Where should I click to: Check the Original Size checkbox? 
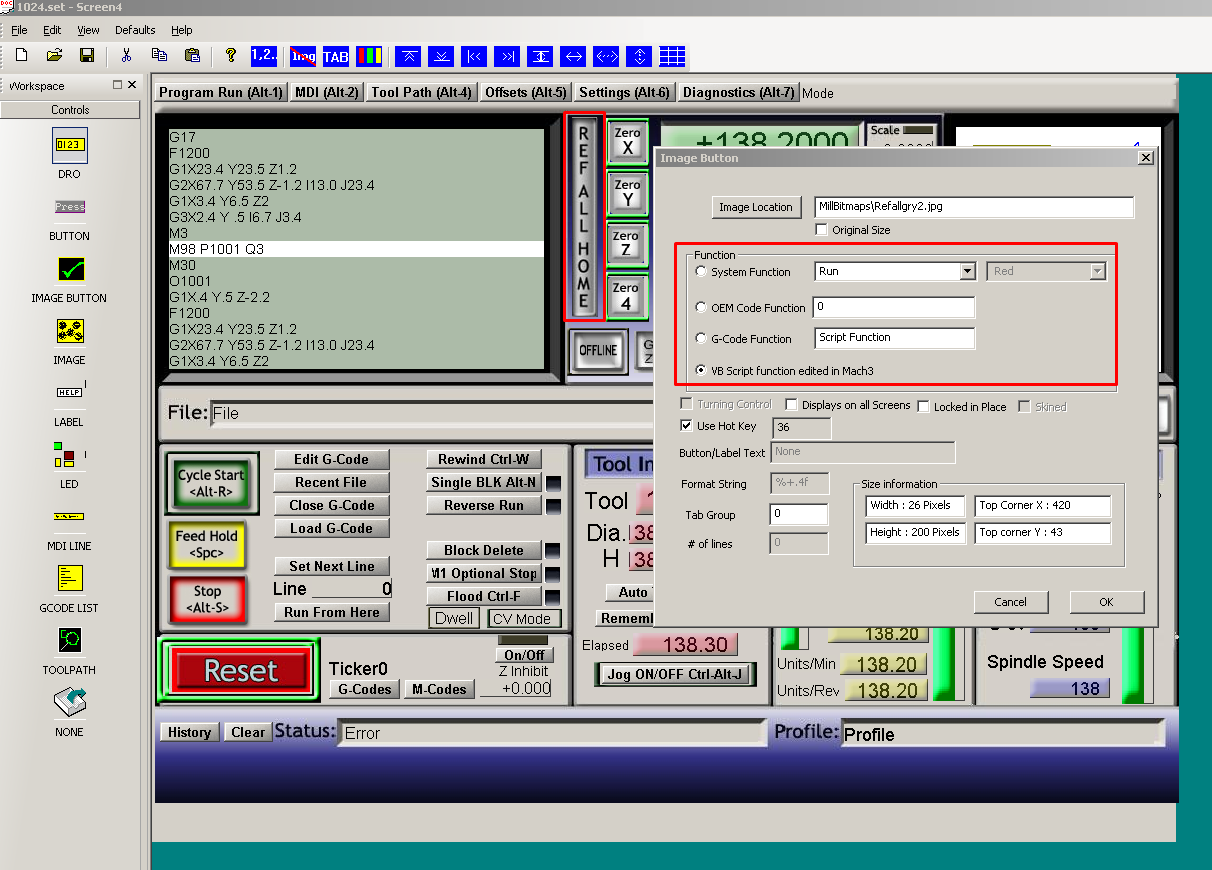pos(821,229)
